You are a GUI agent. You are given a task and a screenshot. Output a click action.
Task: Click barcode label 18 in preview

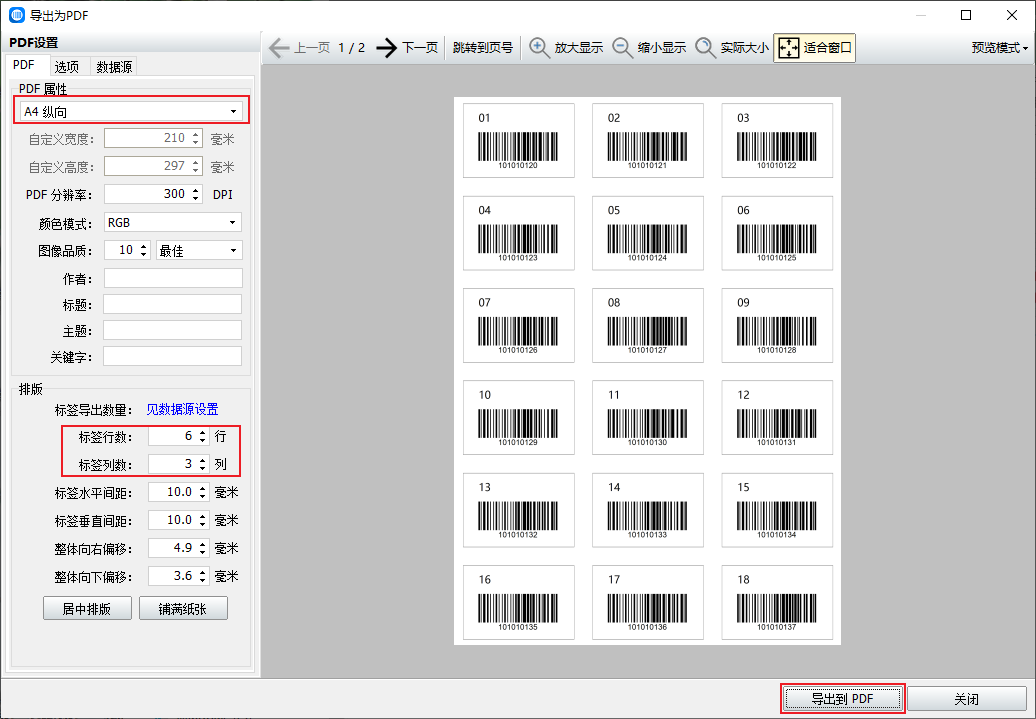coord(777,603)
